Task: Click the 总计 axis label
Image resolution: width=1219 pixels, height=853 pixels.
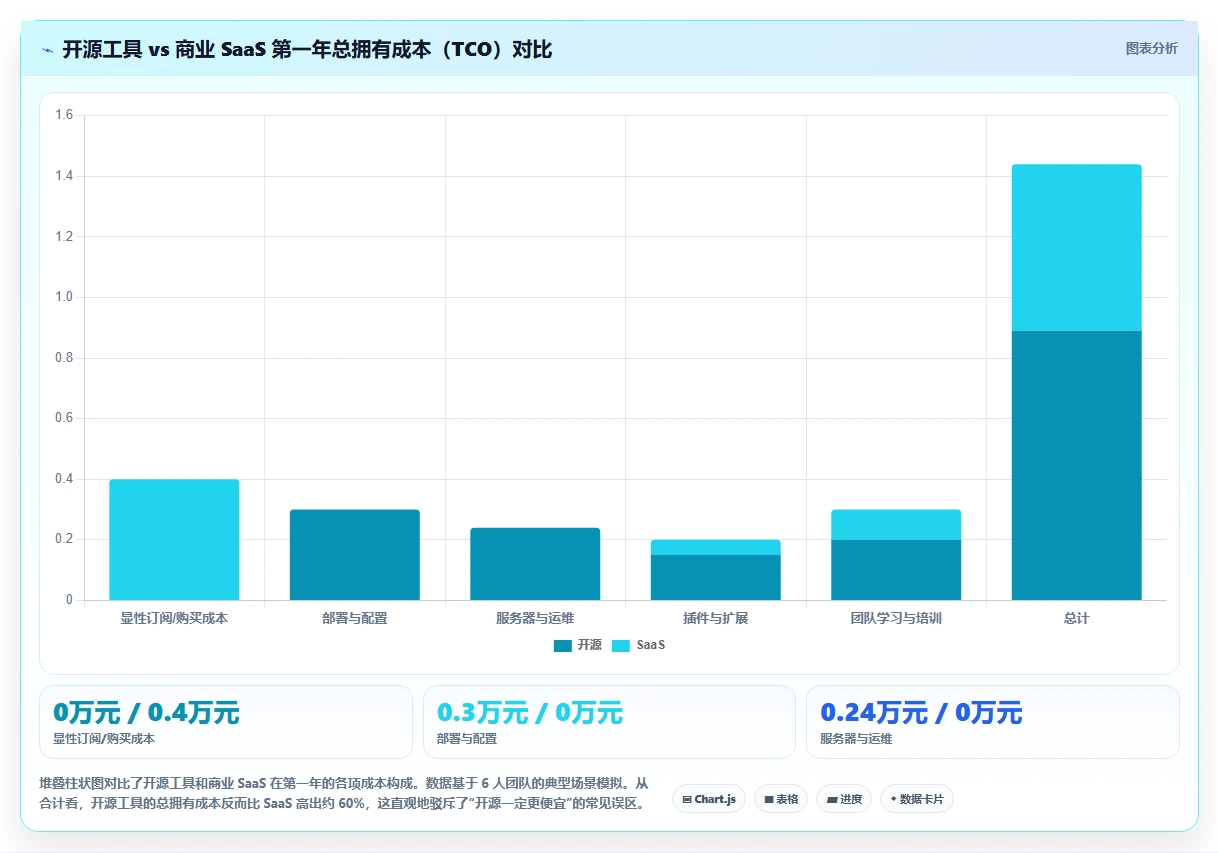Action: [x=1076, y=618]
